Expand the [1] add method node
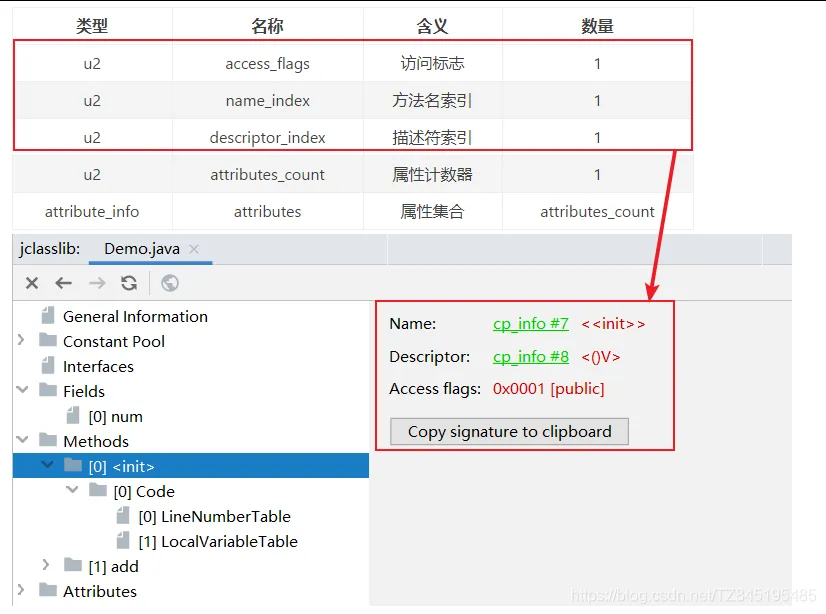Image resolution: width=826 pixels, height=614 pixels. (44, 566)
